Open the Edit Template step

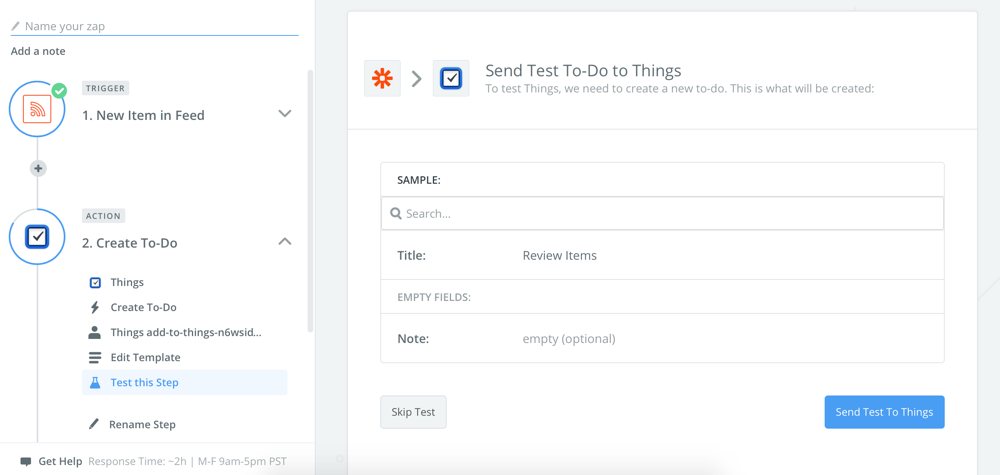click(x=145, y=358)
